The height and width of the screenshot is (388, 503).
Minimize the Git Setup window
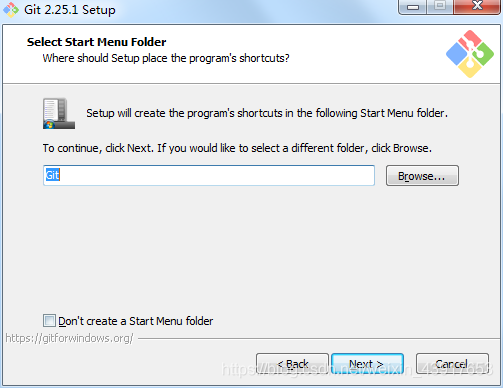click(413, 7)
